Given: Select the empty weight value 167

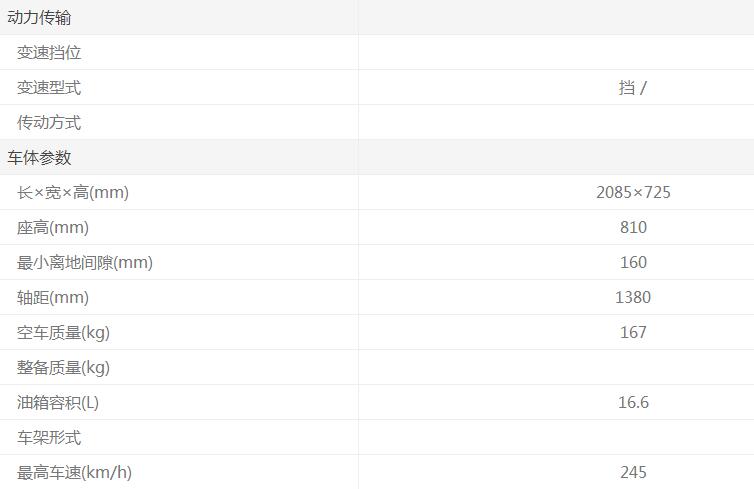Looking at the screenshot, I should (633, 333).
